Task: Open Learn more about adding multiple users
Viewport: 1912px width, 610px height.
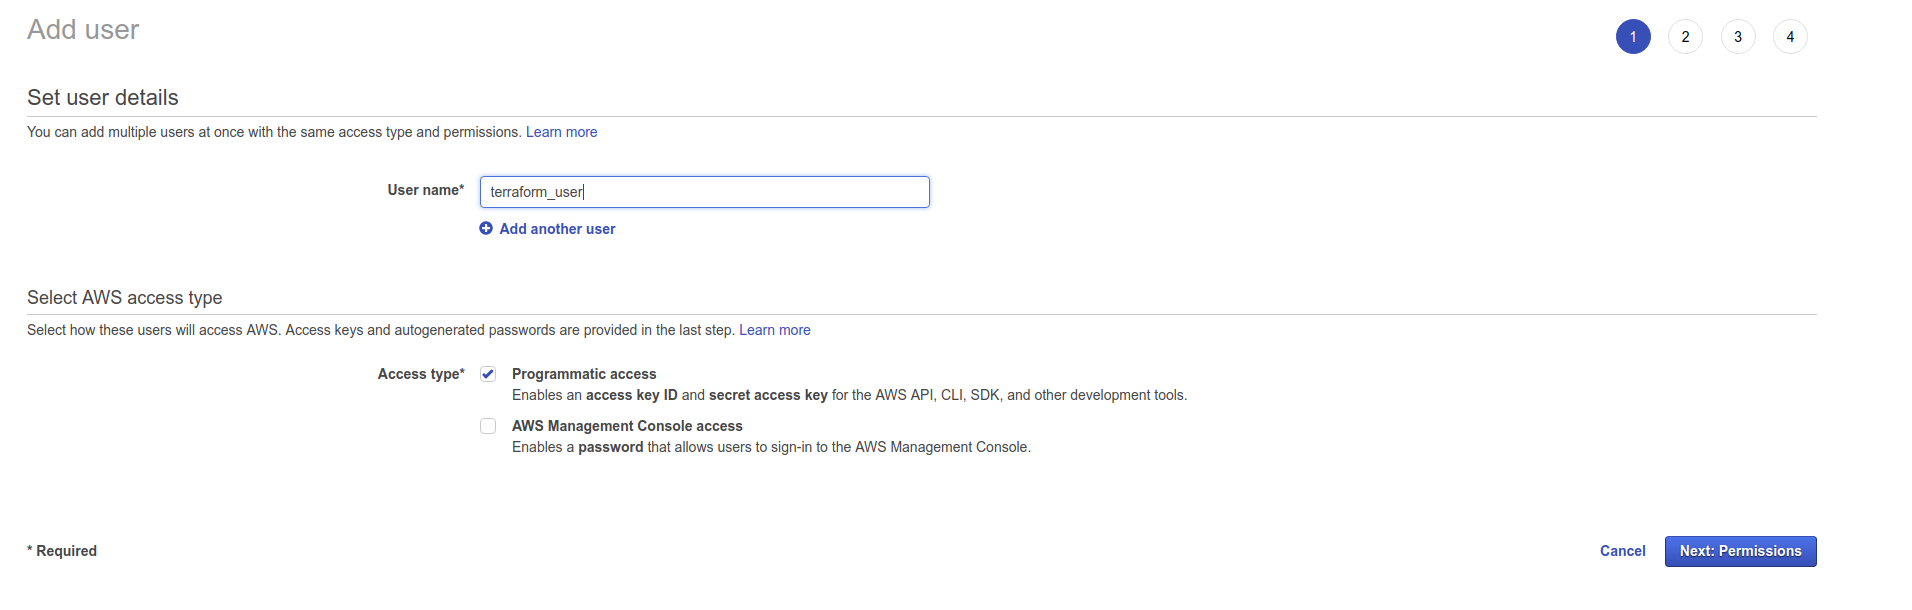Action: click(x=561, y=132)
